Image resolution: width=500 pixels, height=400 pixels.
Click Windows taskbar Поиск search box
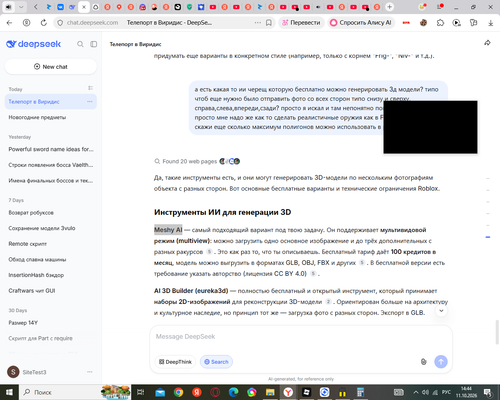click(60, 392)
